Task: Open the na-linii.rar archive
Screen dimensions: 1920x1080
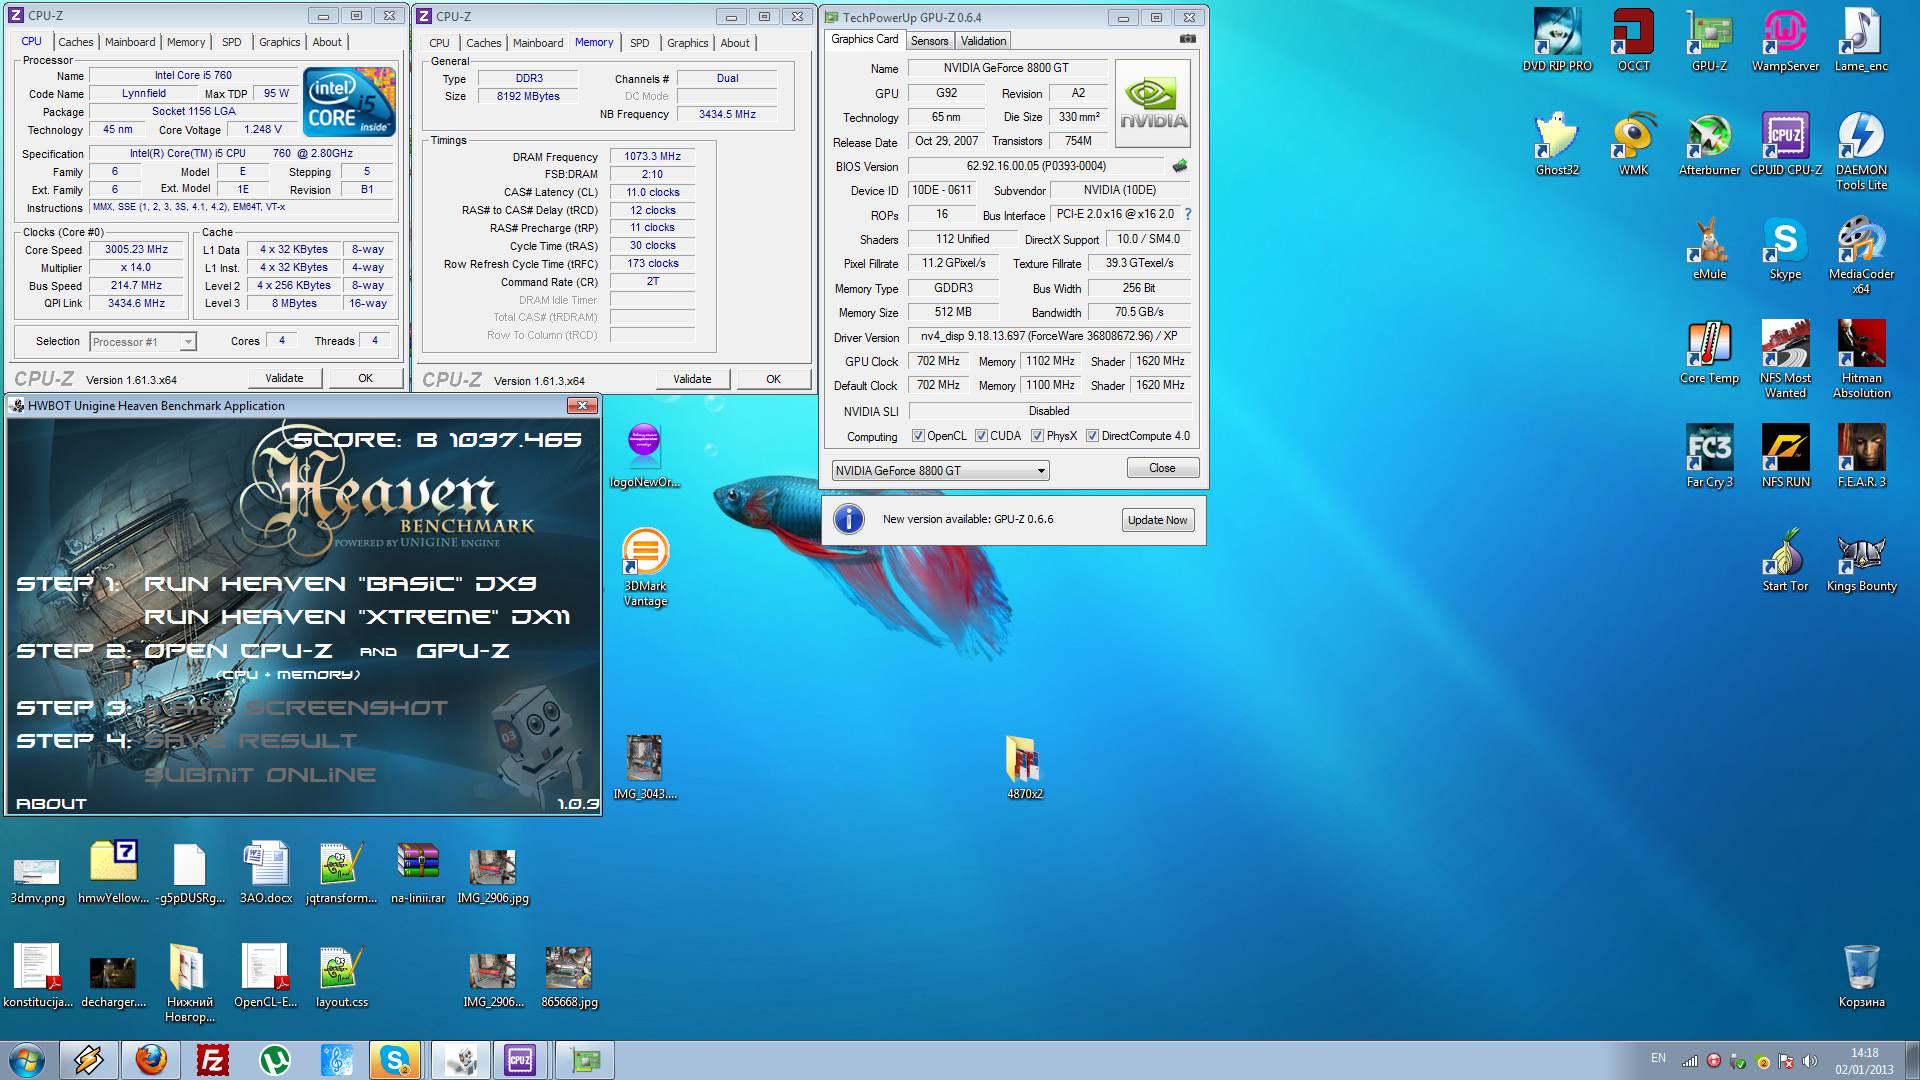Action: tap(418, 872)
